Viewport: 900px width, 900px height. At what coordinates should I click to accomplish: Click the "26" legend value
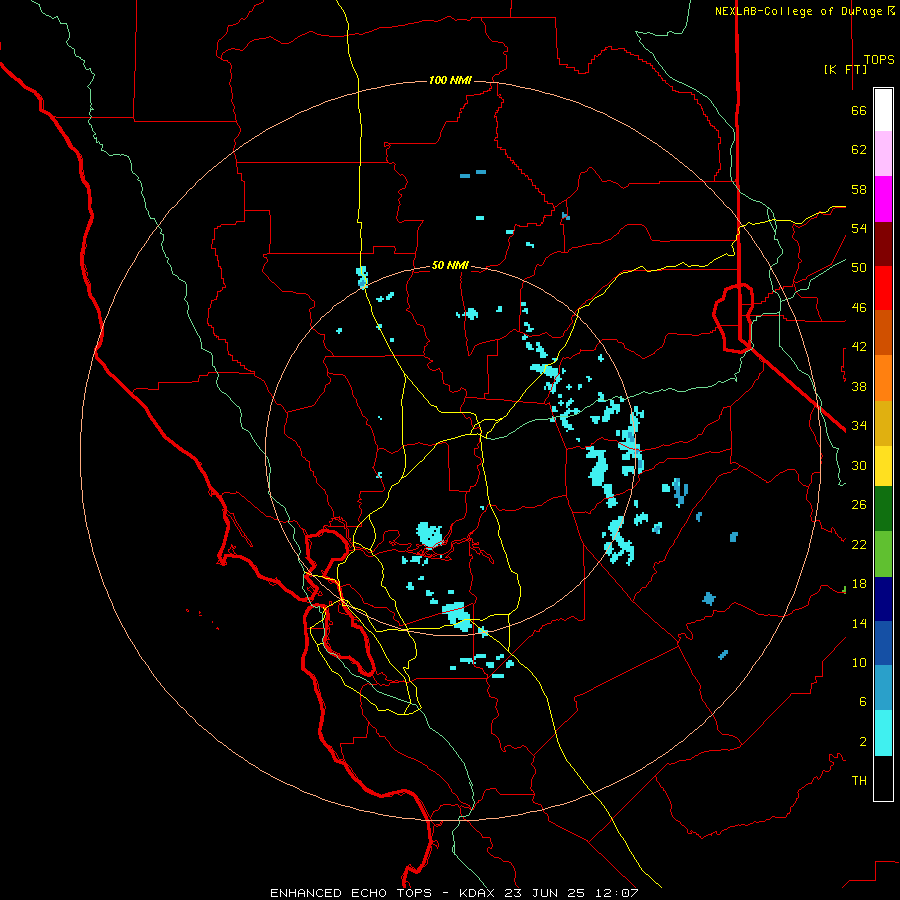coord(859,505)
